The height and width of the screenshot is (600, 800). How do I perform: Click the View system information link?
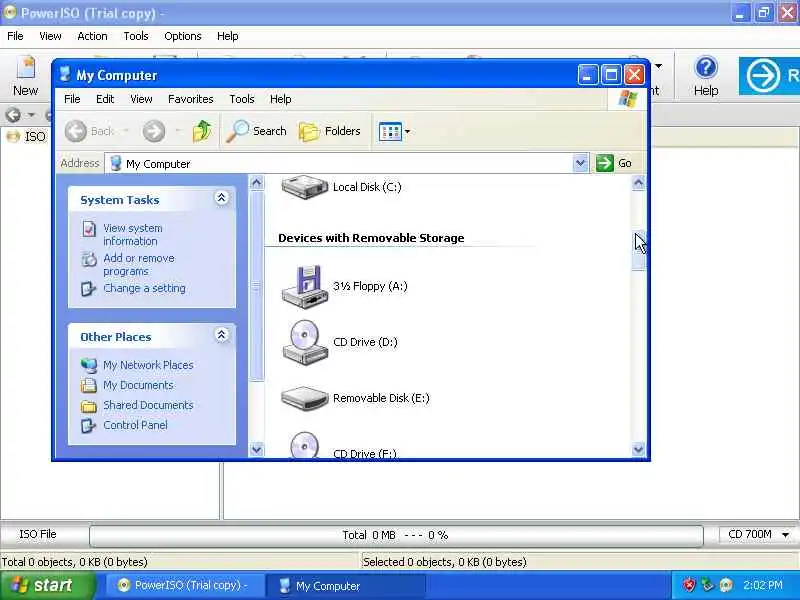tap(133, 235)
